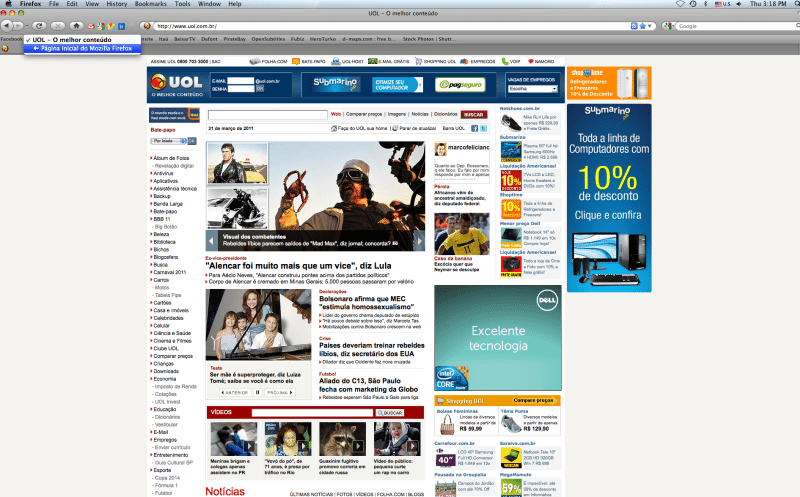Open OpenSubtitles bookmark in bookmarks bar
The width and height of the screenshot is (800, 497).
(268, 39)
